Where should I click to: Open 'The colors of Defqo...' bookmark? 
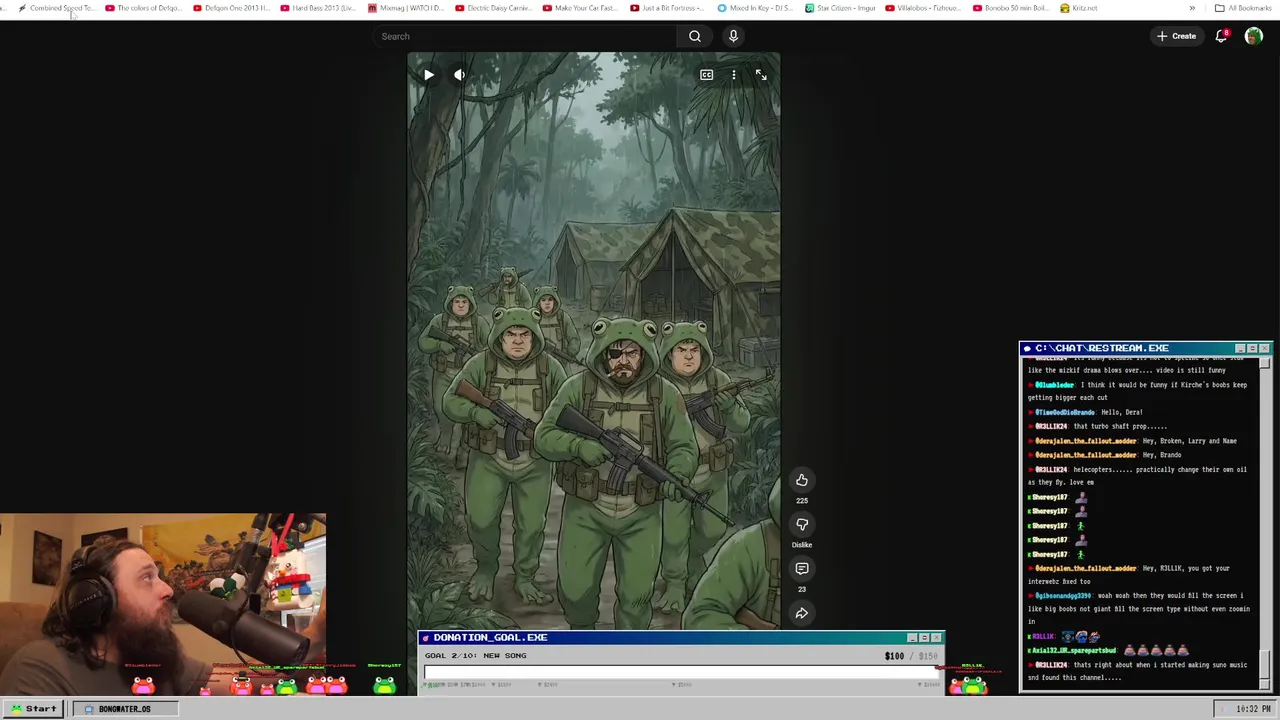144,8
